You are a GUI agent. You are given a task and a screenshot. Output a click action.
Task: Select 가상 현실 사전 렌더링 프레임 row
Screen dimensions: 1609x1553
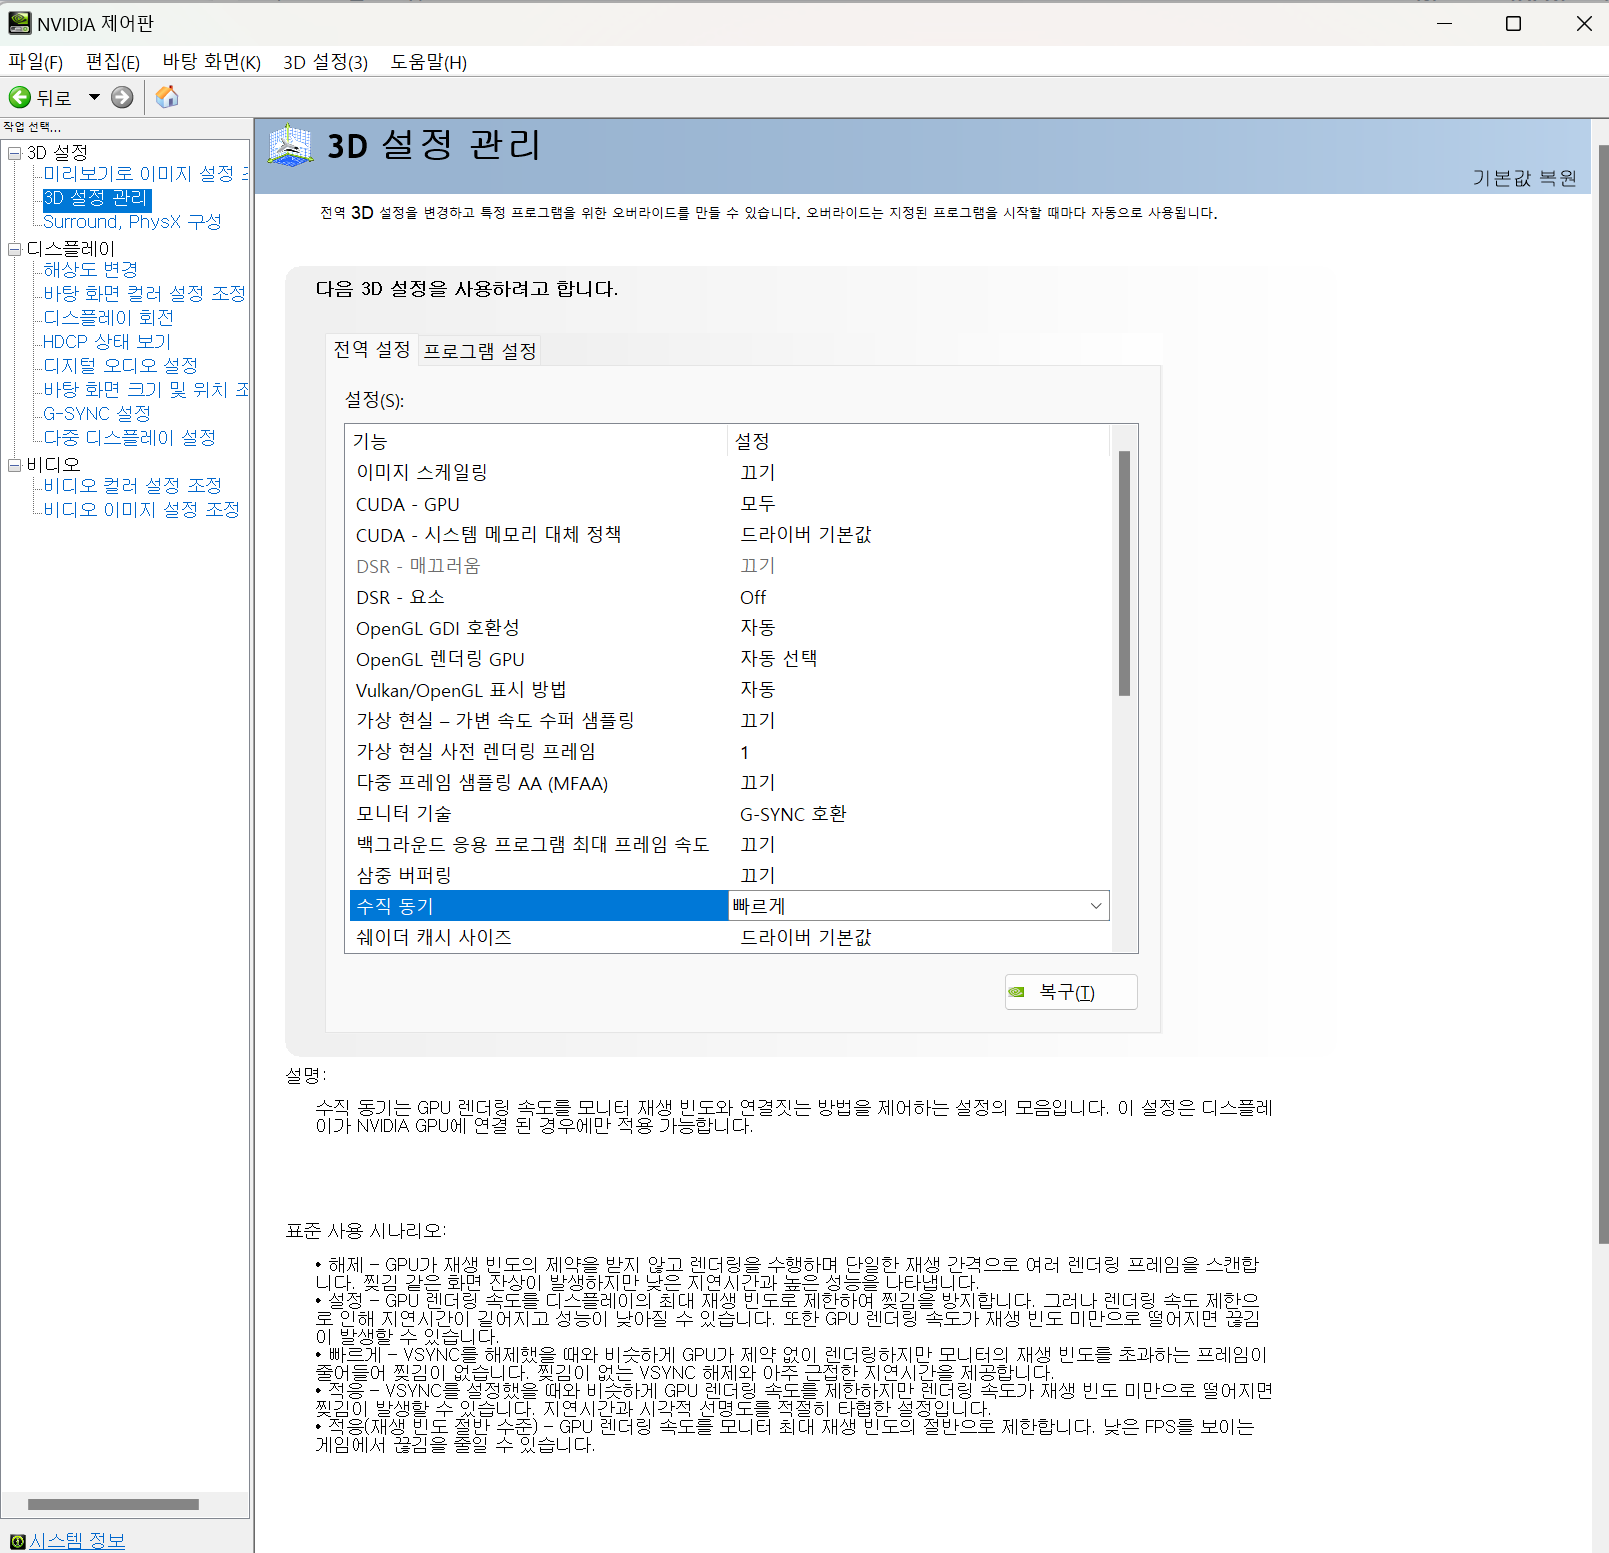coord(729,752)
